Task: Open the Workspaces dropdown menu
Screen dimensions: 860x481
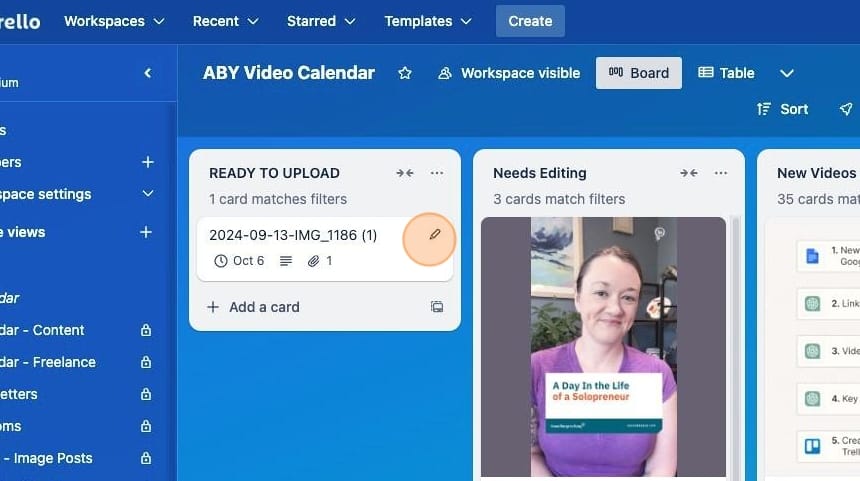Action: click(114, 21)
